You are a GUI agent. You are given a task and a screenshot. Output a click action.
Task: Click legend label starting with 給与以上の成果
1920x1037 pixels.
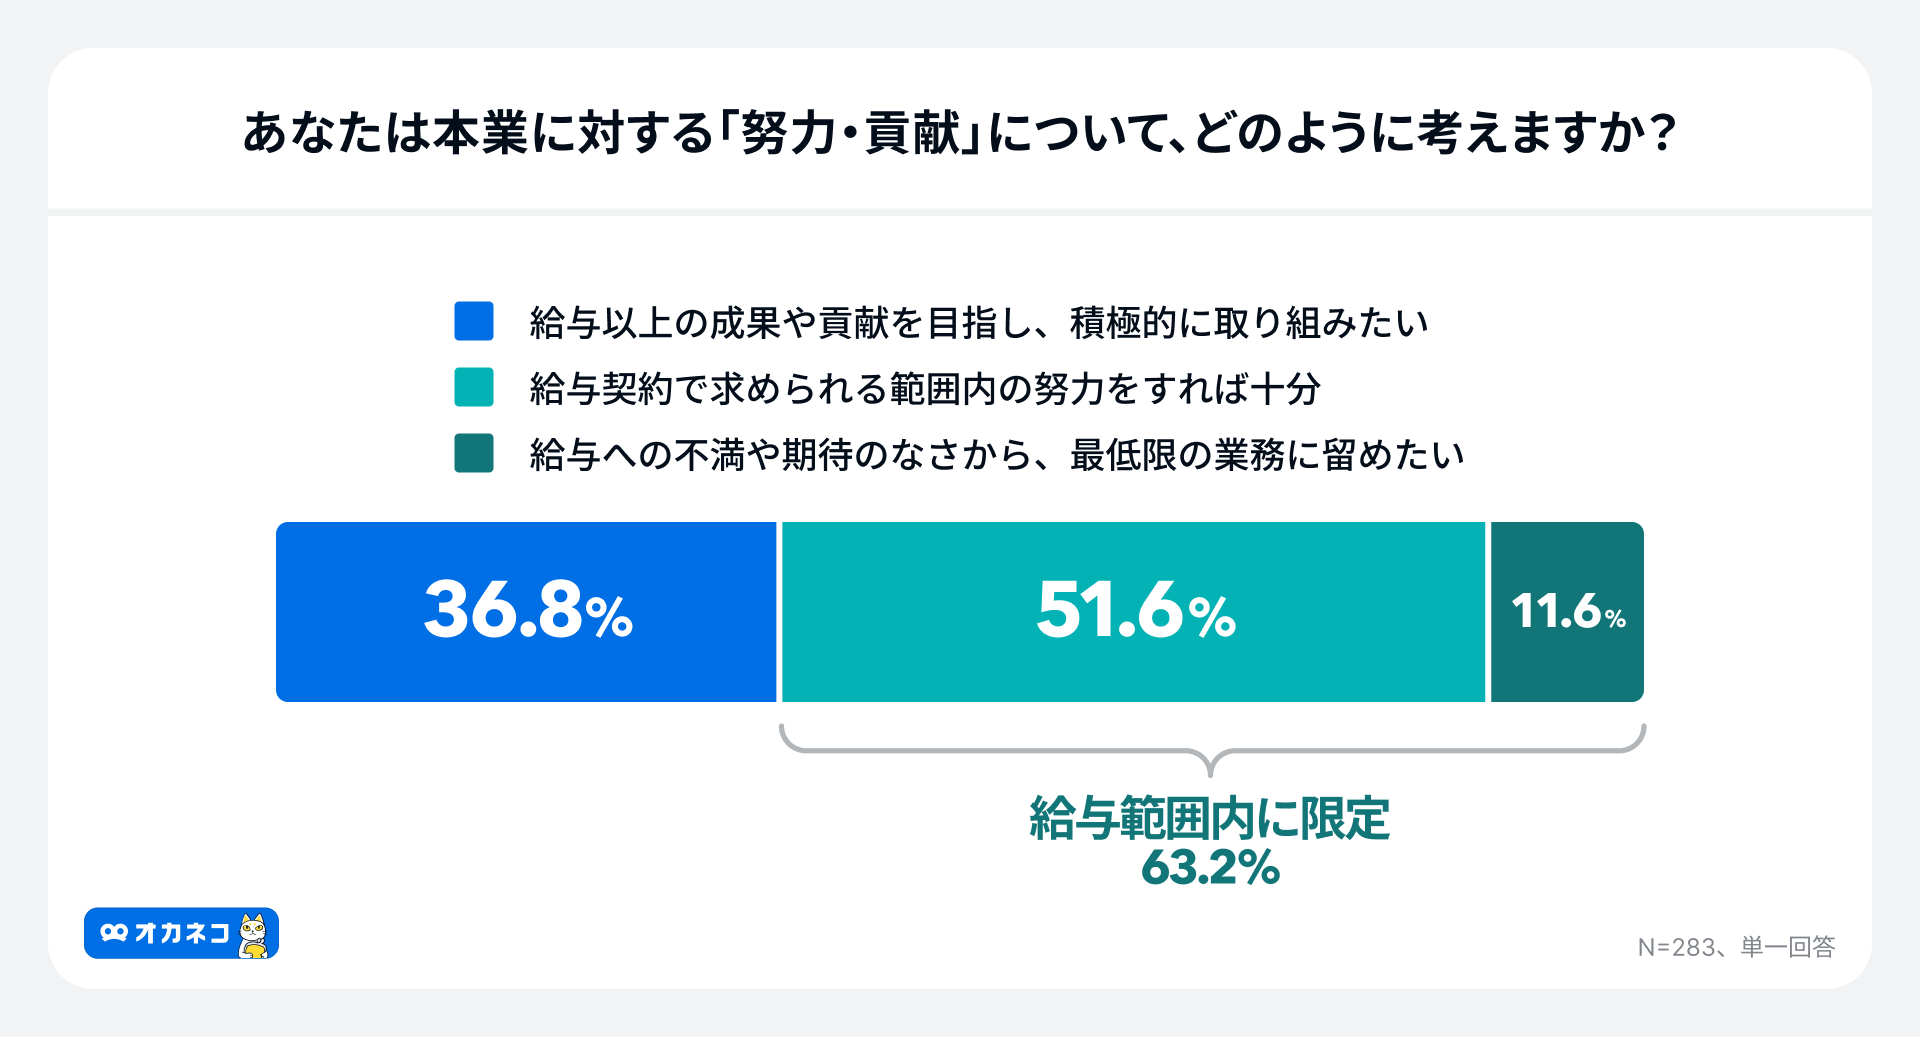979,323
